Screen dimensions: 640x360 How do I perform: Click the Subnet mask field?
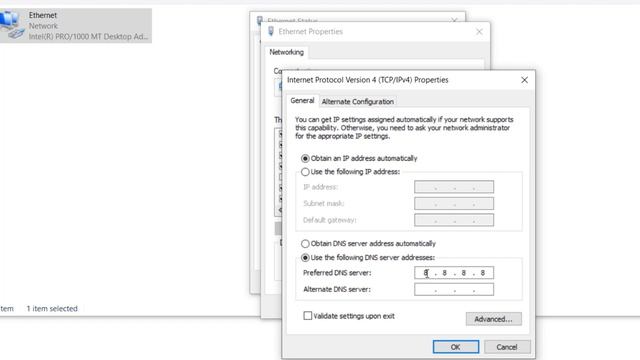pyautogui.click(x=454, y=203)
